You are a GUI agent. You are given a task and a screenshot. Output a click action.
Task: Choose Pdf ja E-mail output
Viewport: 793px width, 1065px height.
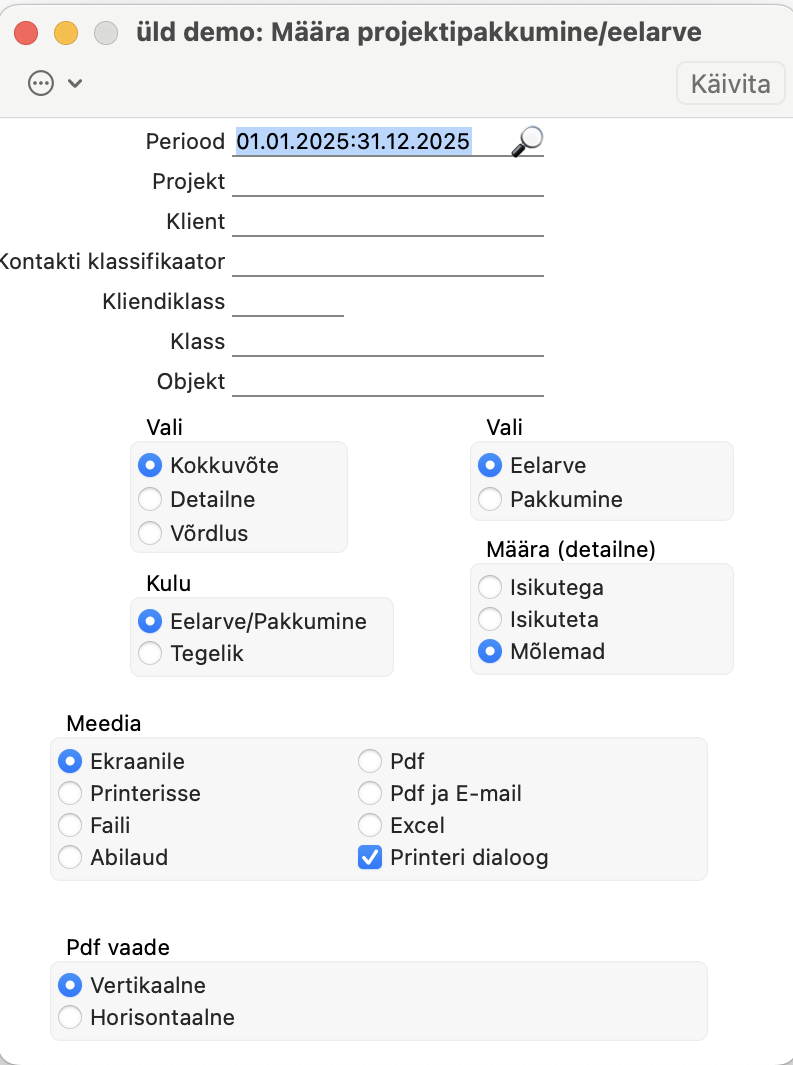pyautogui.click(x=370, y=793)
